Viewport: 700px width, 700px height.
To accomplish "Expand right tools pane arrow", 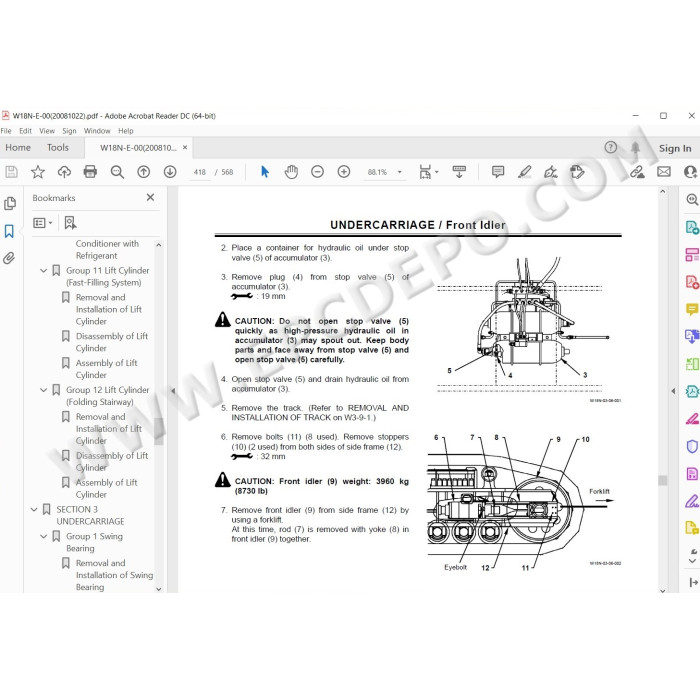I will coord(673,391).
